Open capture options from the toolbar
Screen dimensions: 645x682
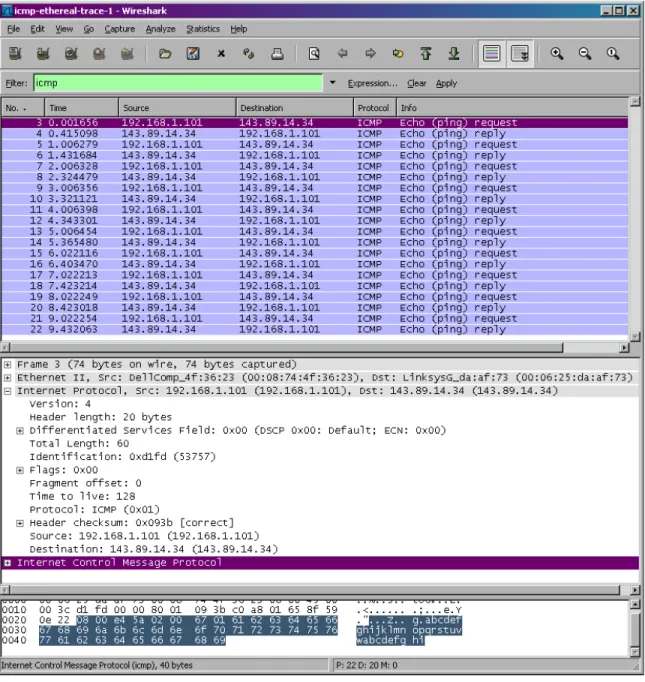[43, 53]
